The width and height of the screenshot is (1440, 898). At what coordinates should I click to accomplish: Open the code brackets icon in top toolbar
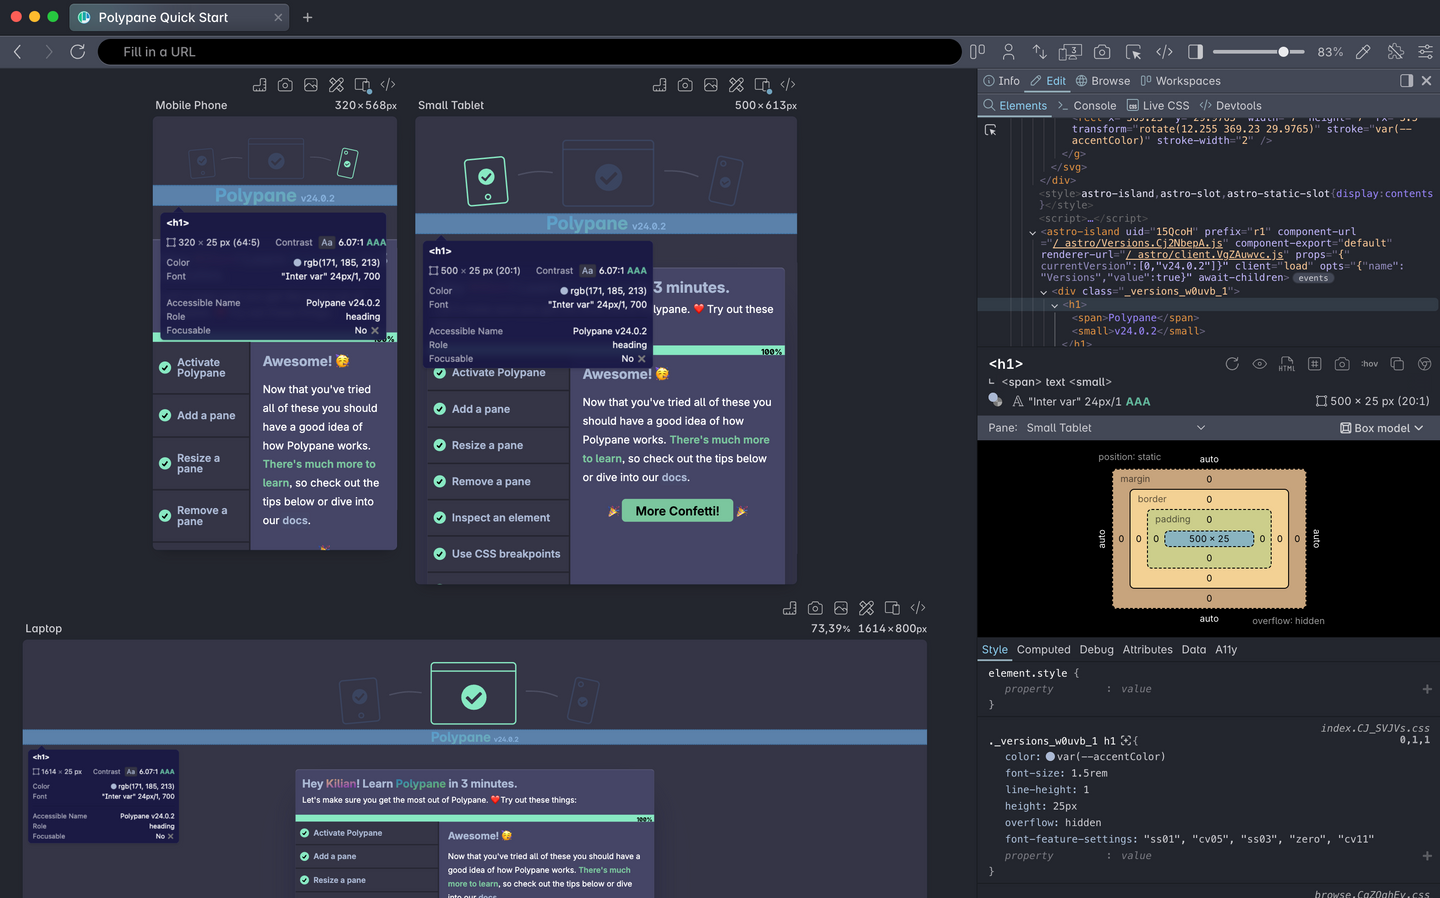click(x=1164, y=52)
